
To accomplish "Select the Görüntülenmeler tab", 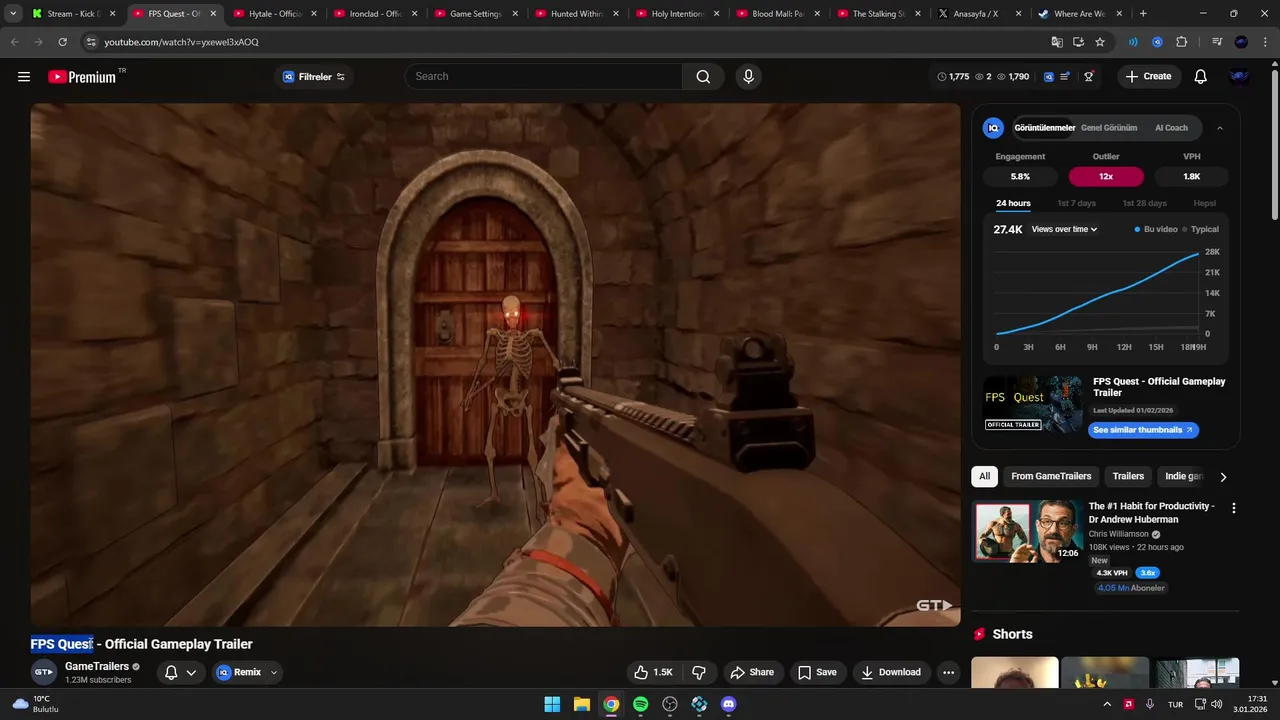I will (x=1045, y=128).
